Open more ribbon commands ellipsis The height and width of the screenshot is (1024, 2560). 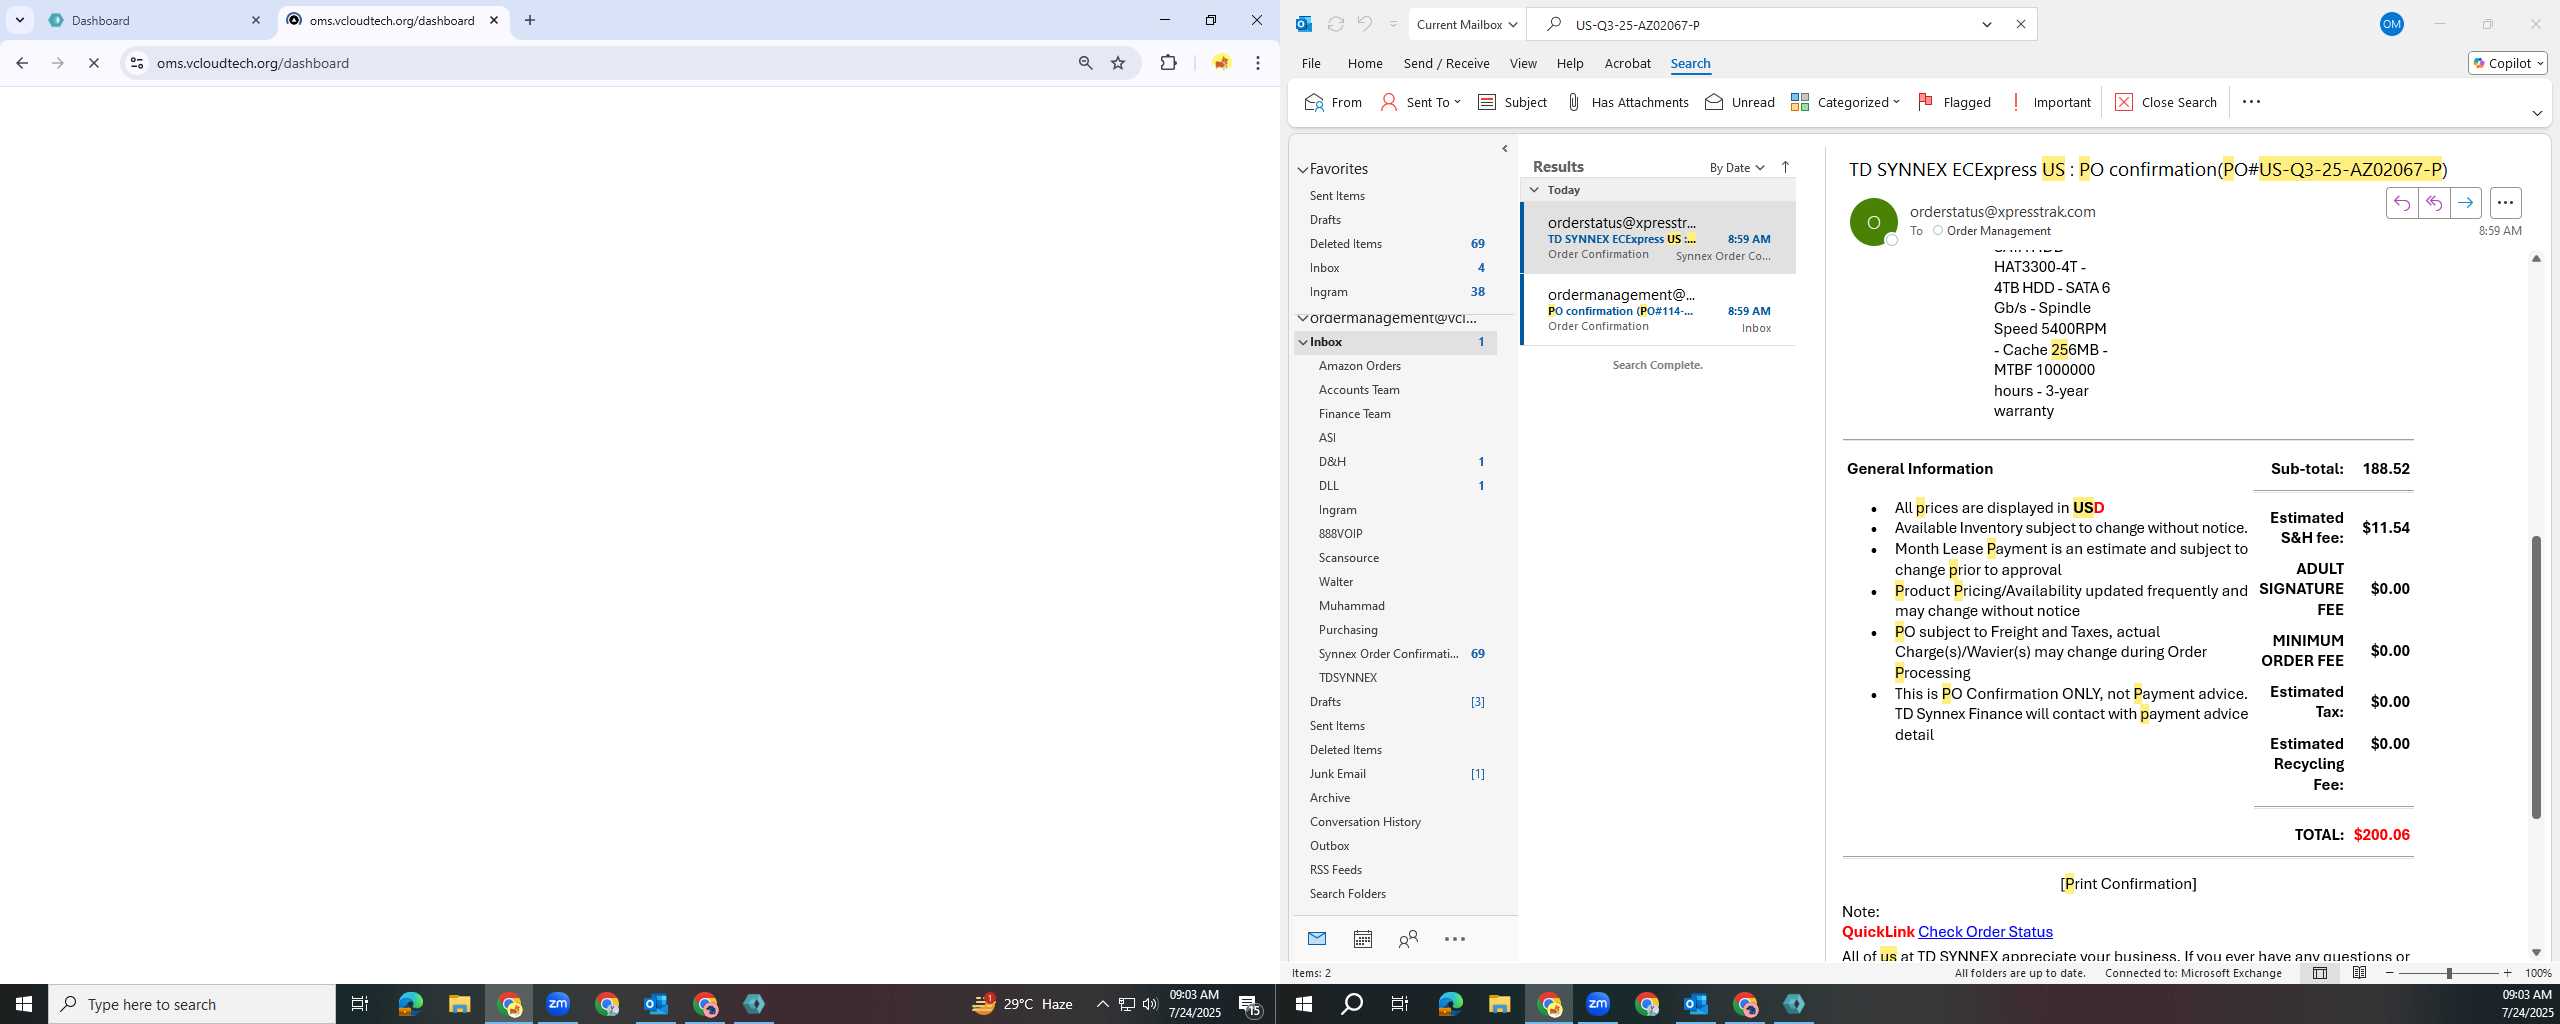[x=2251, y=102]
